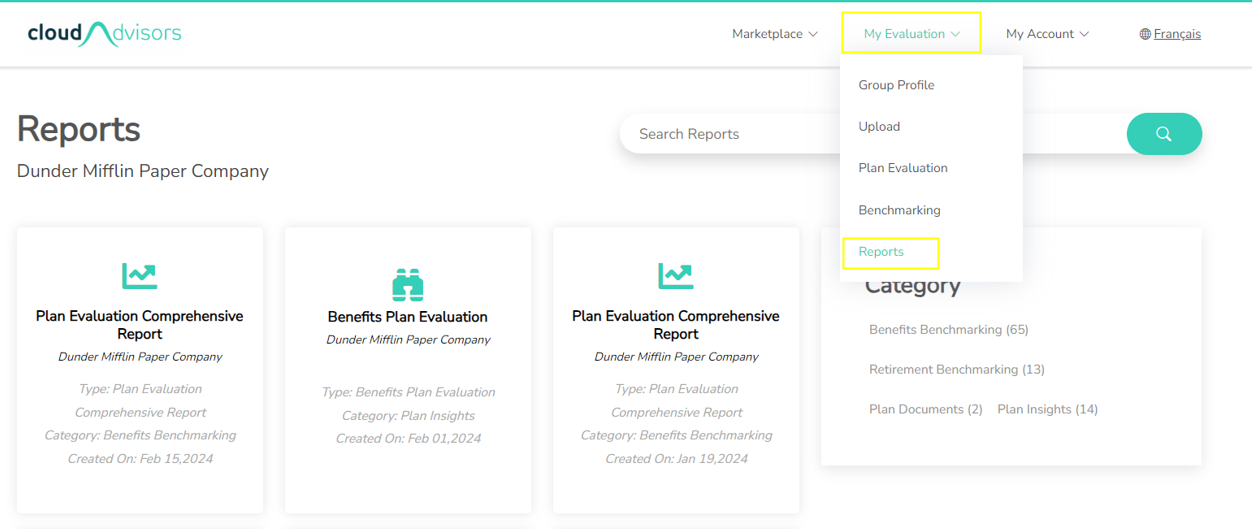
Task: Collapse the My Evaluation dropdown
Action: [x=912, y=34]
